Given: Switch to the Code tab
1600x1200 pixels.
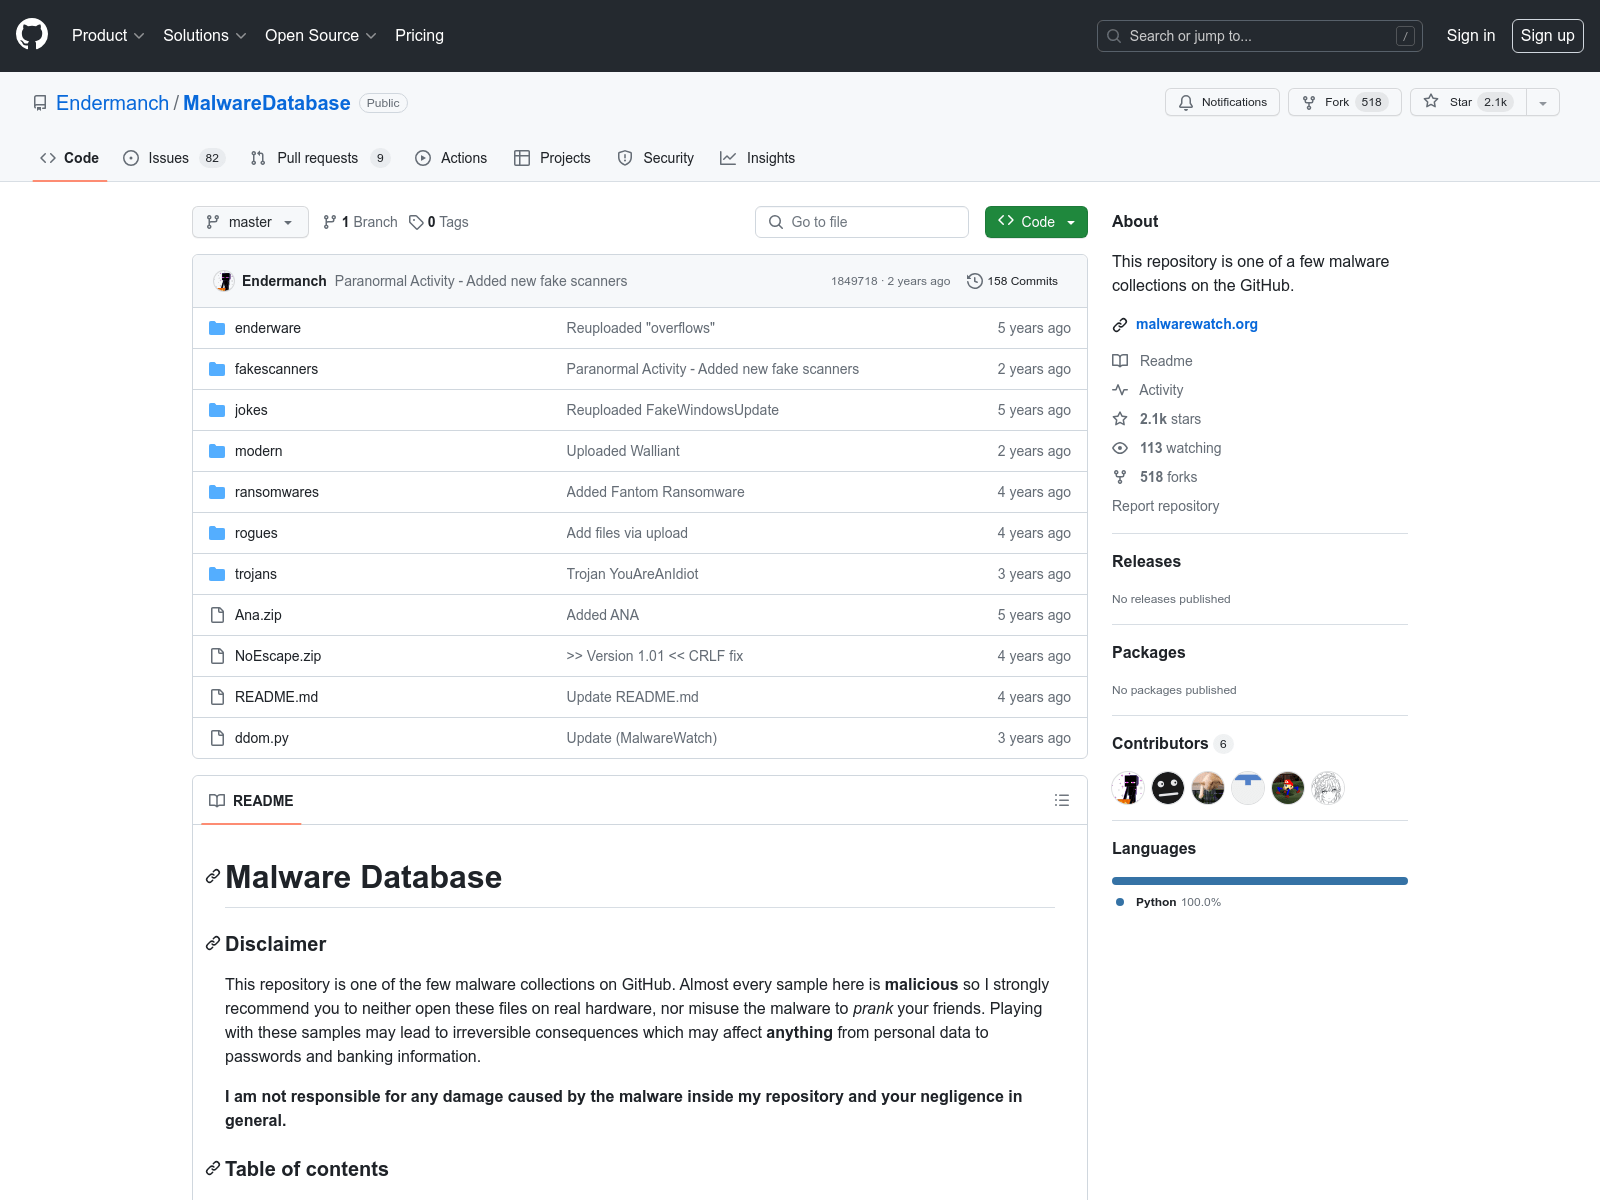Looking at the screenshot, I should 69,158.
